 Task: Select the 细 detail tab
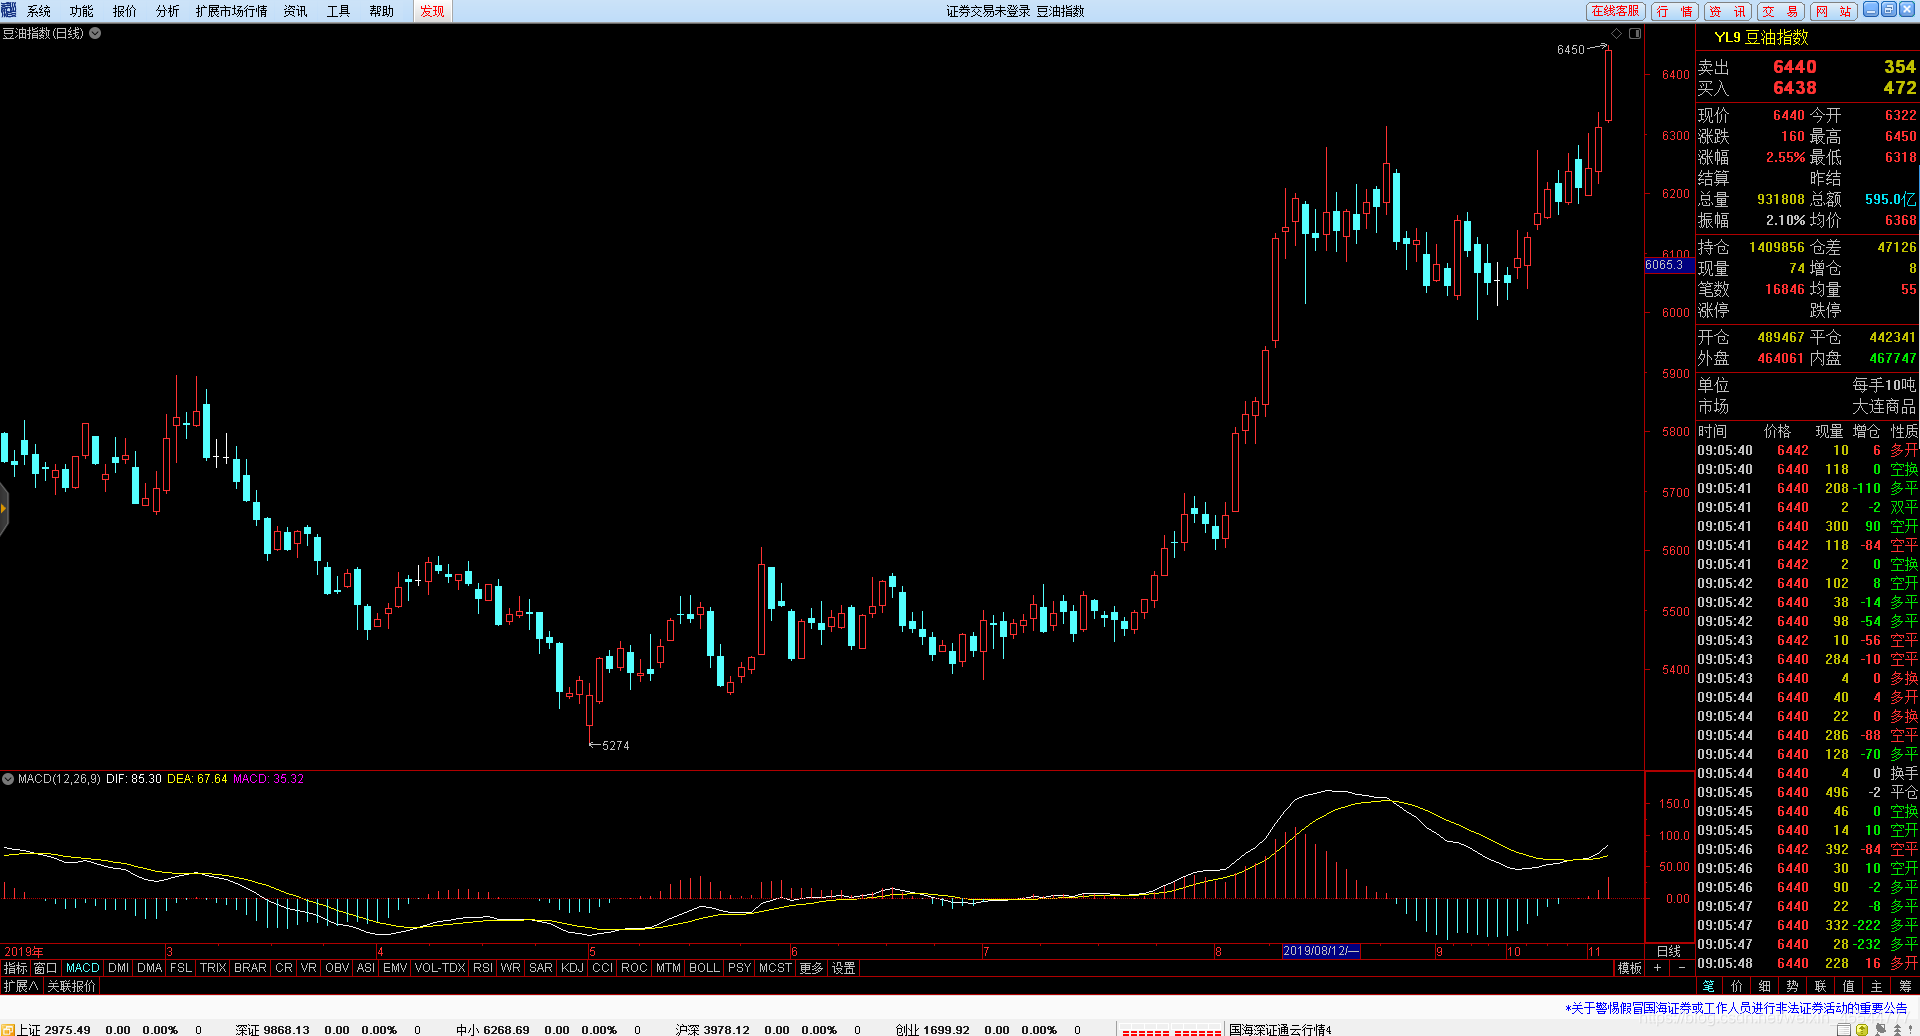1765,986
